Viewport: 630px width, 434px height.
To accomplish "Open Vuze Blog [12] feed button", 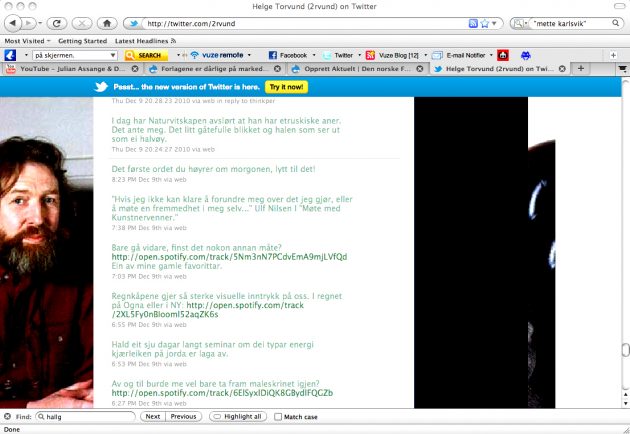I will pyautogui.click(x=393, y=55).
